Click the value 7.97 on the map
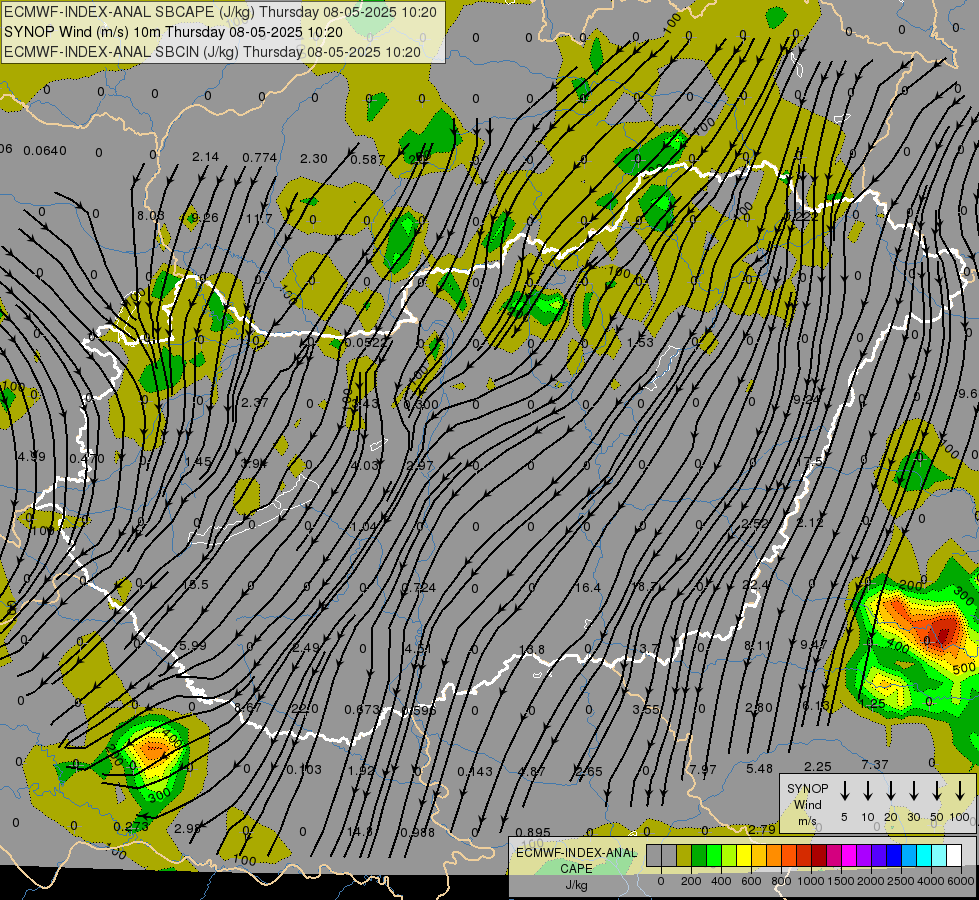The image size is (979, 900). [x=703, y=769]
